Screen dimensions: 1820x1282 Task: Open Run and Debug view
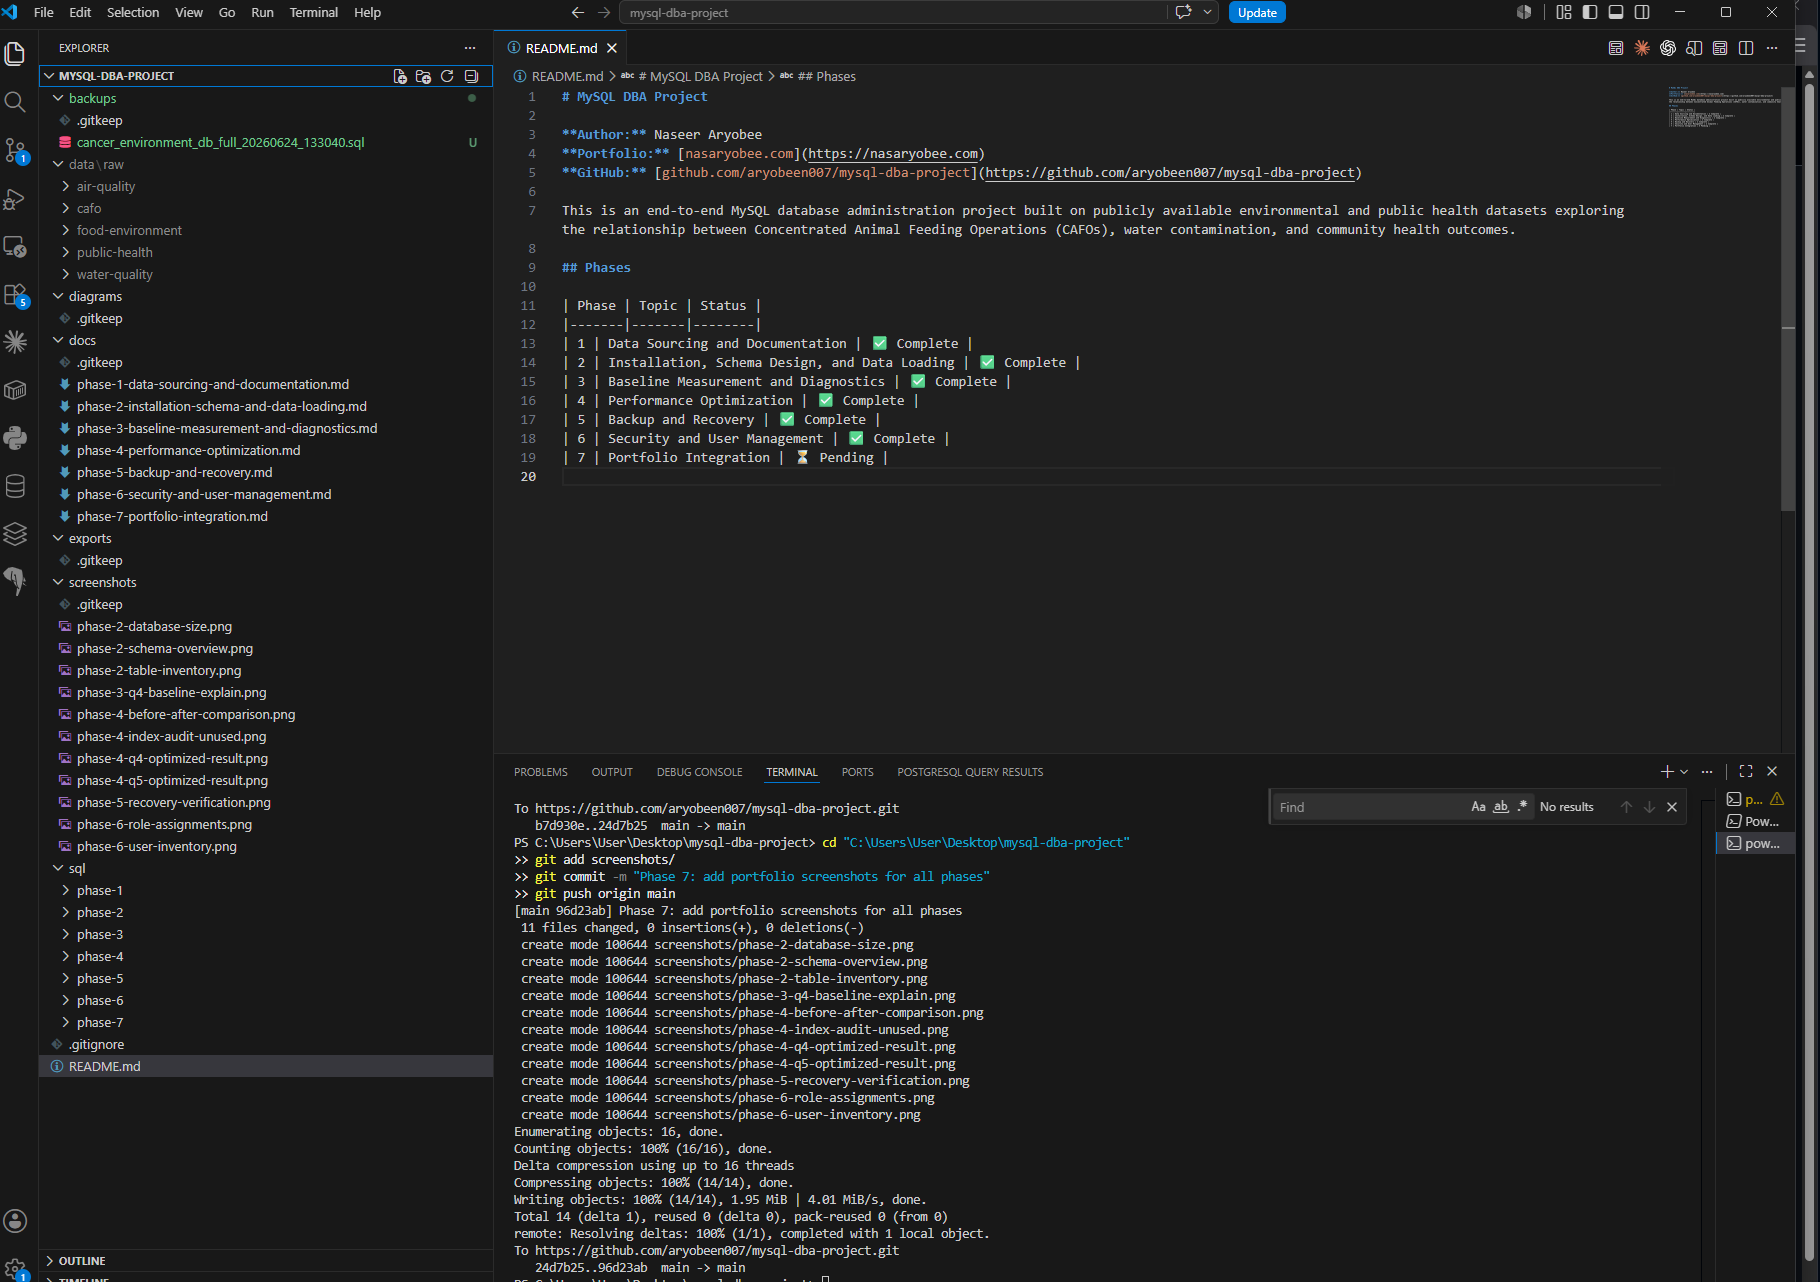pyautogui.click(x=15, y=199)
